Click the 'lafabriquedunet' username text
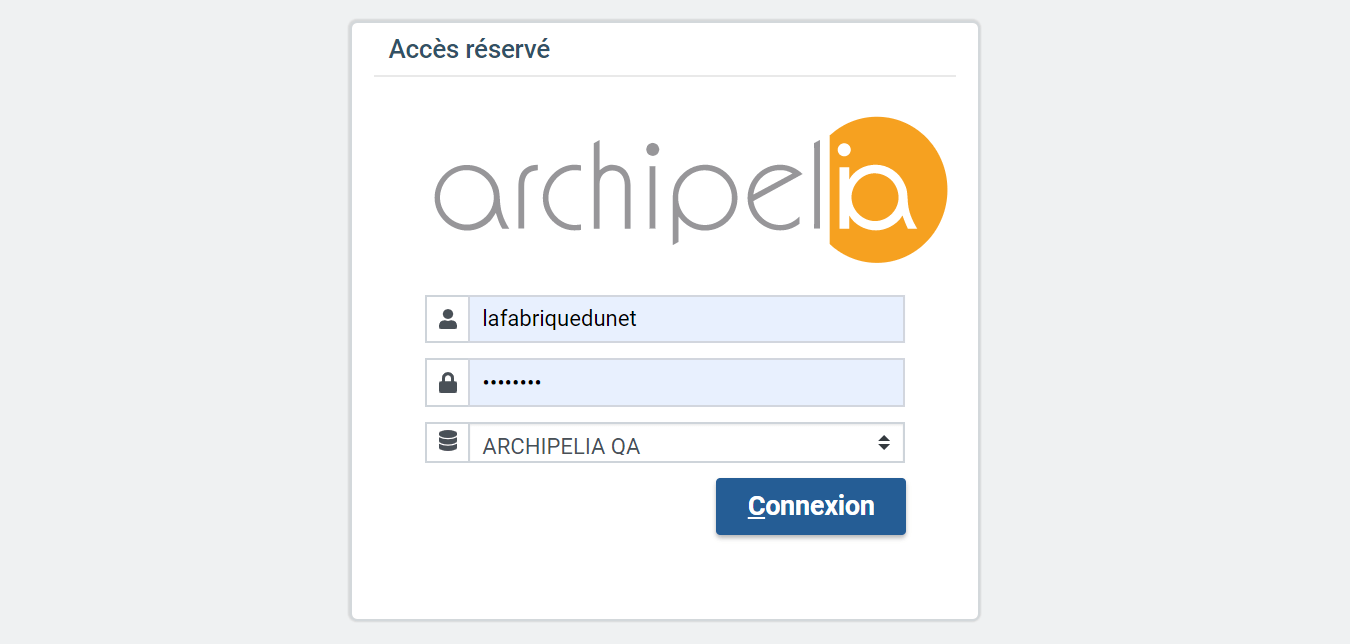Image resolution: width=1350 pixels, height=644 pixels. point(559,319)
